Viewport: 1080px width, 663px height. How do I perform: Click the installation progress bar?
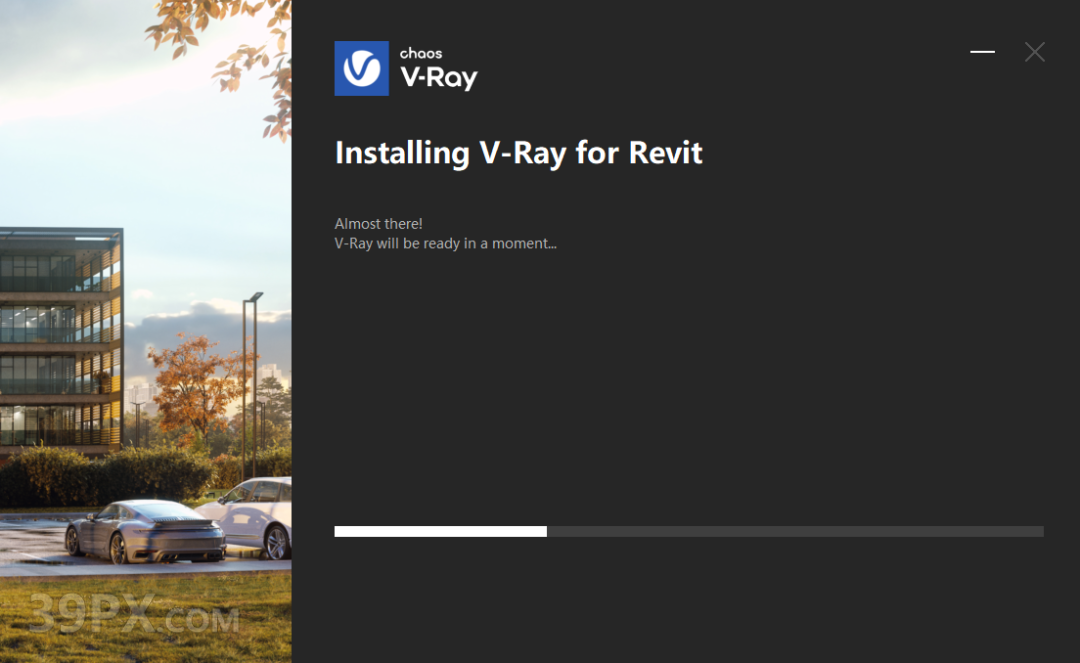[689, 532]
